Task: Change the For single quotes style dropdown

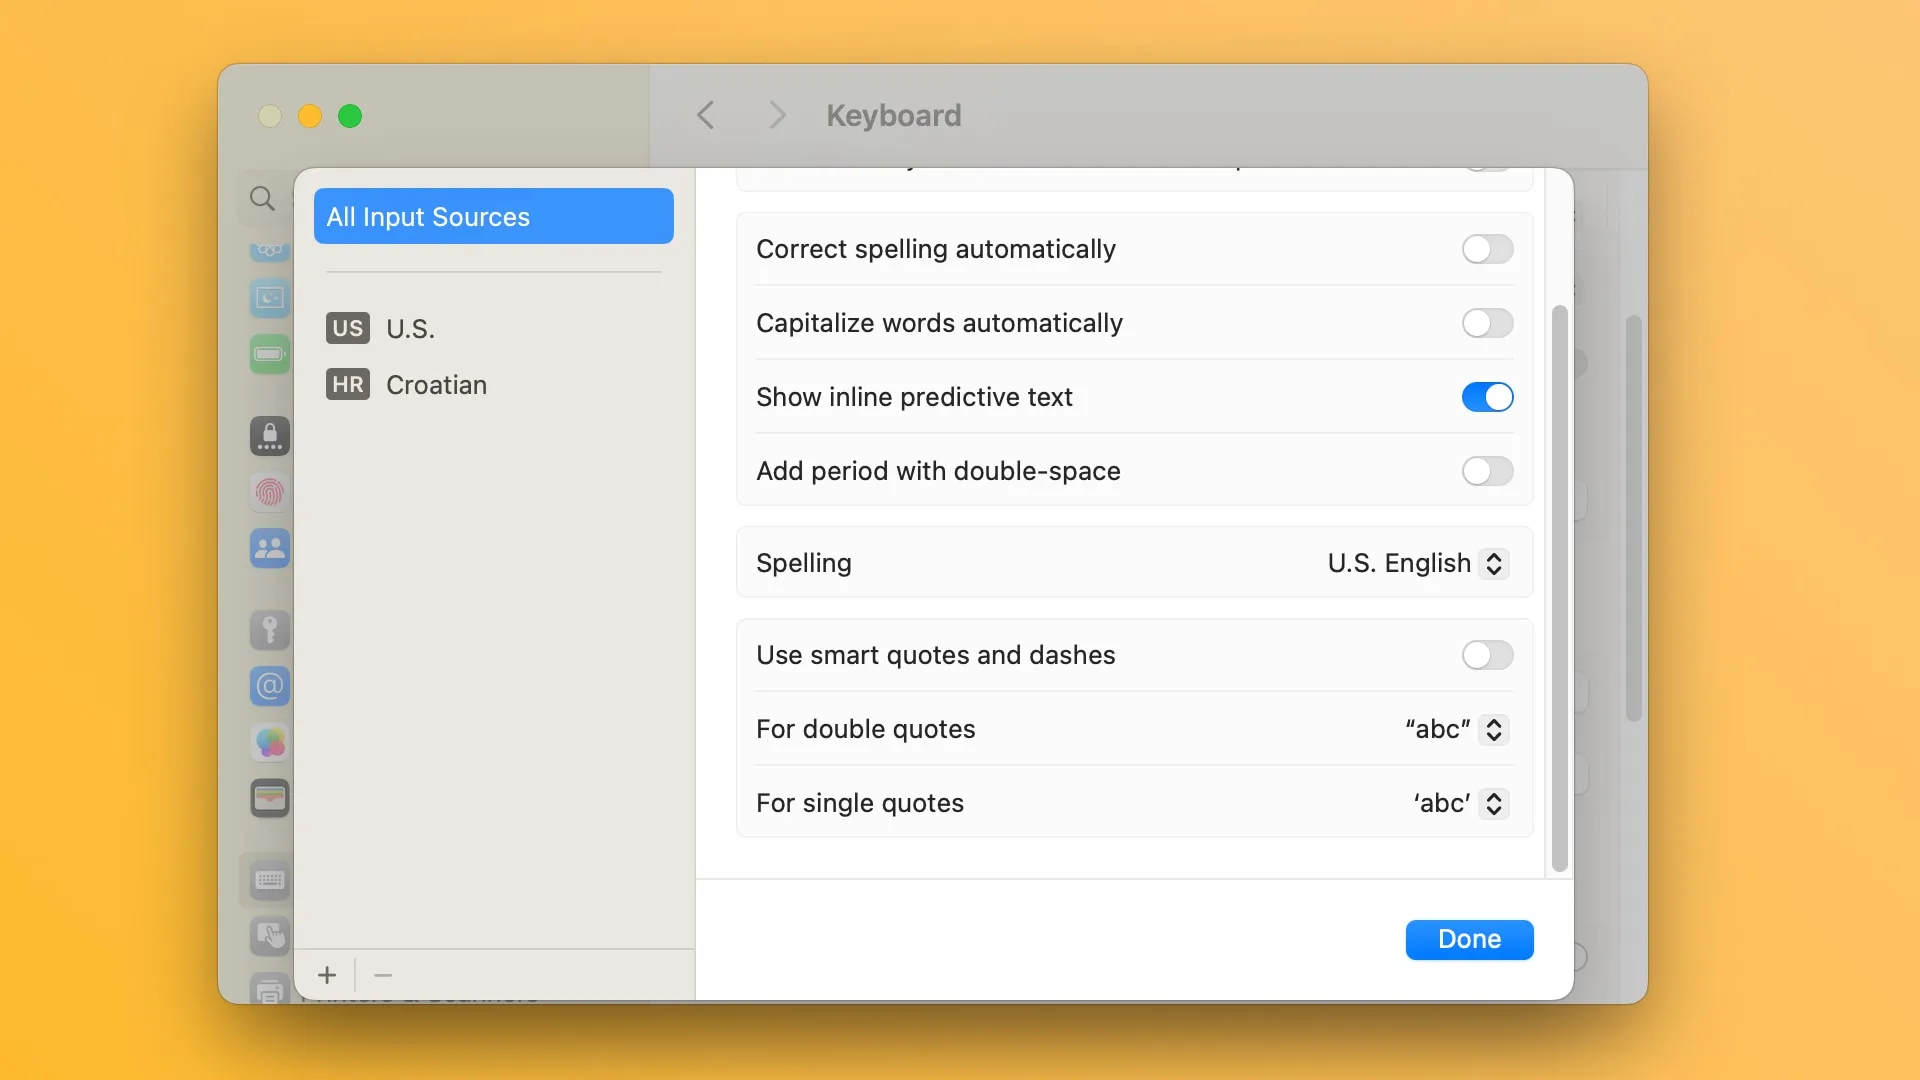Action: (1456, 802)
